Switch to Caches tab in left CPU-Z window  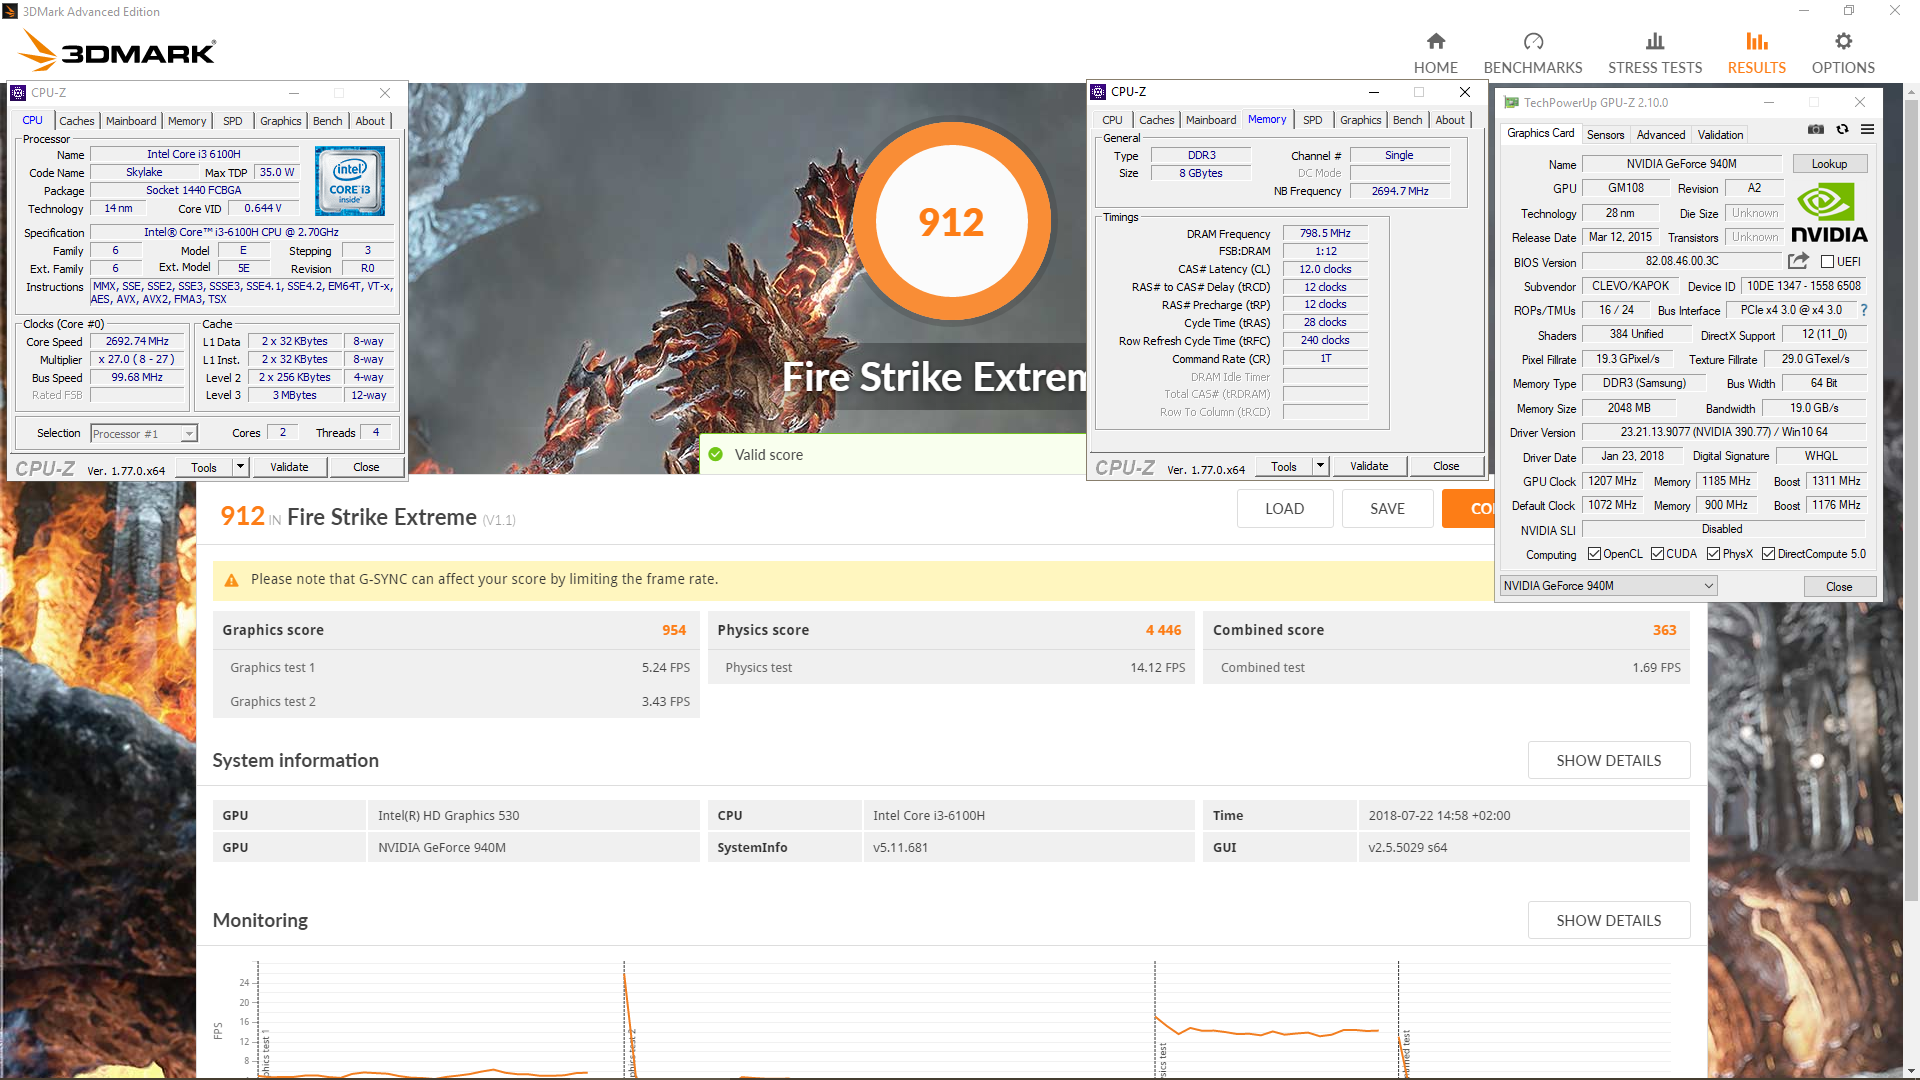click(76, 121)
